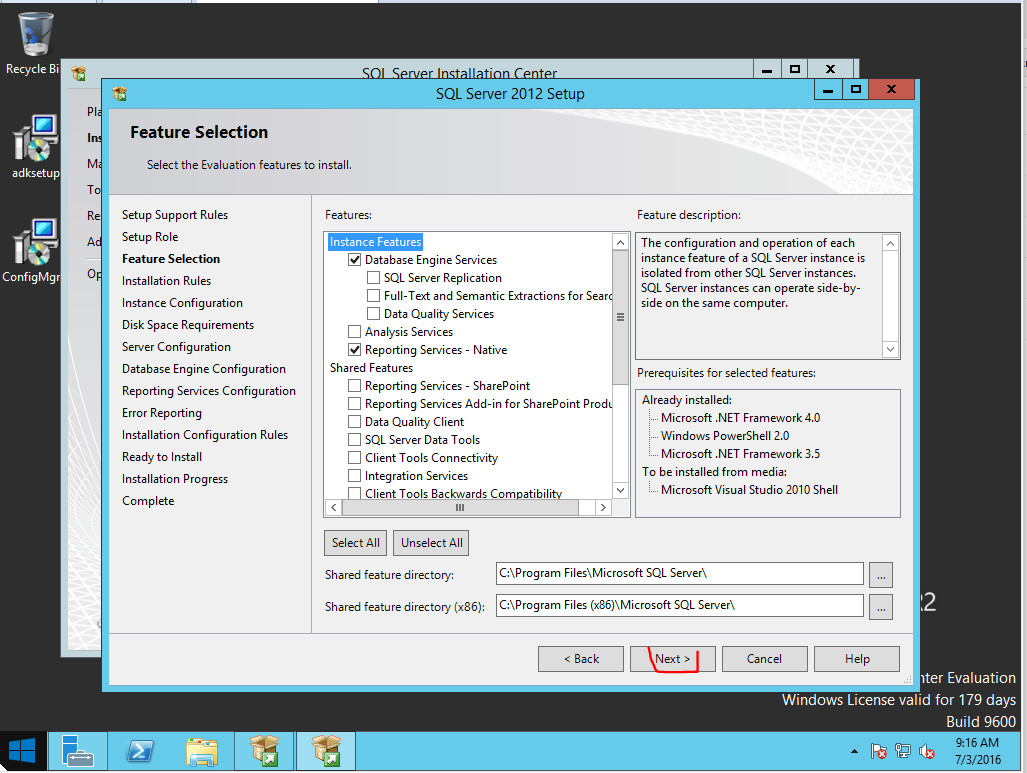Open the network tray icon
1027x773 pixels.
click(903, 751)
